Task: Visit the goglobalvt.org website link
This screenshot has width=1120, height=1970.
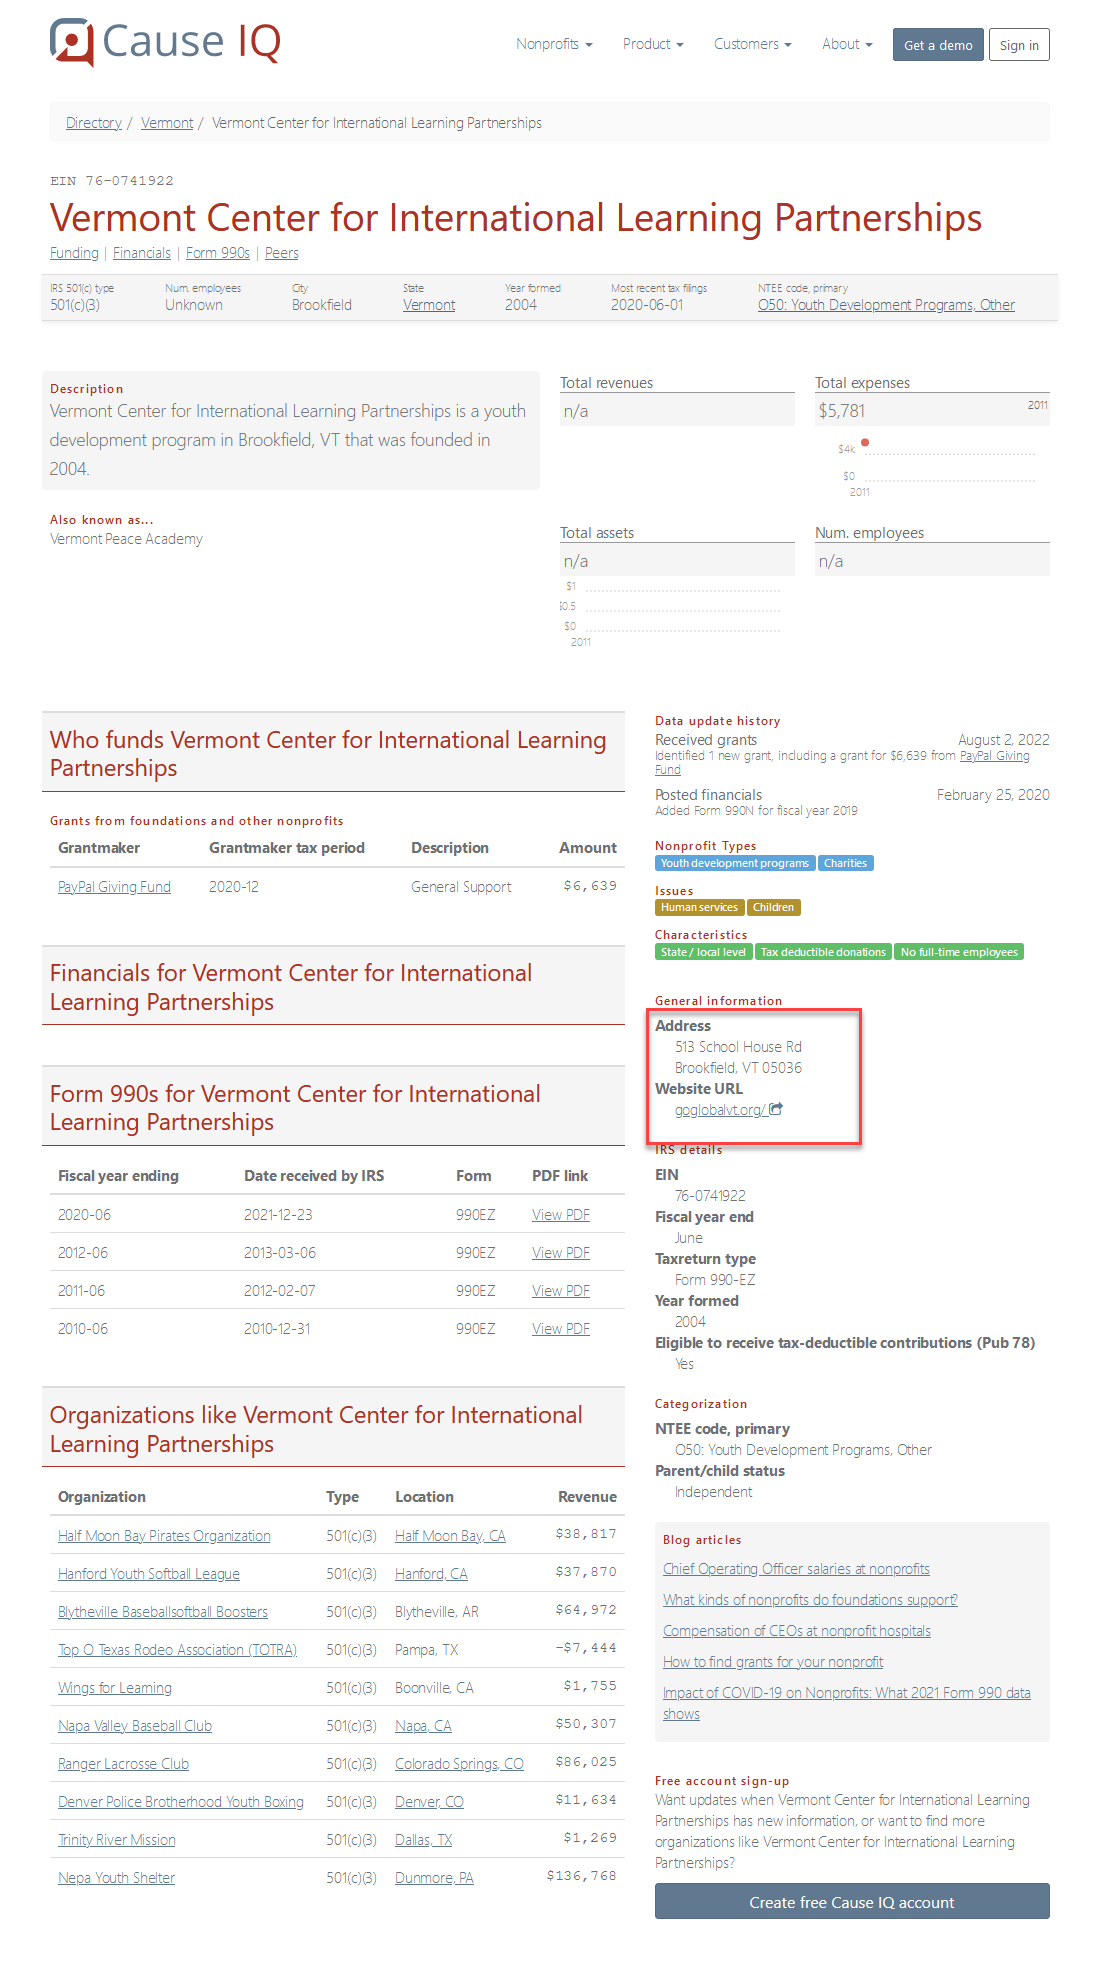Action: [x=720, y=1110]
